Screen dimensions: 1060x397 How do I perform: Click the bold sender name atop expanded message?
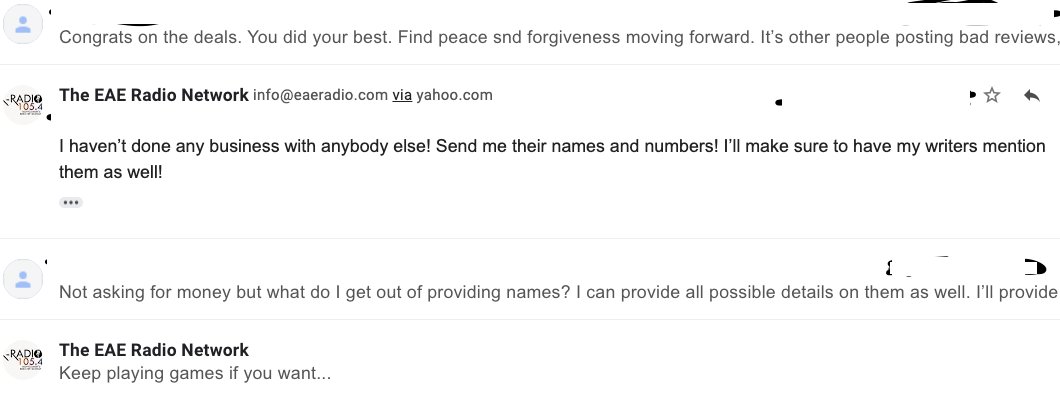pos(154,95)
